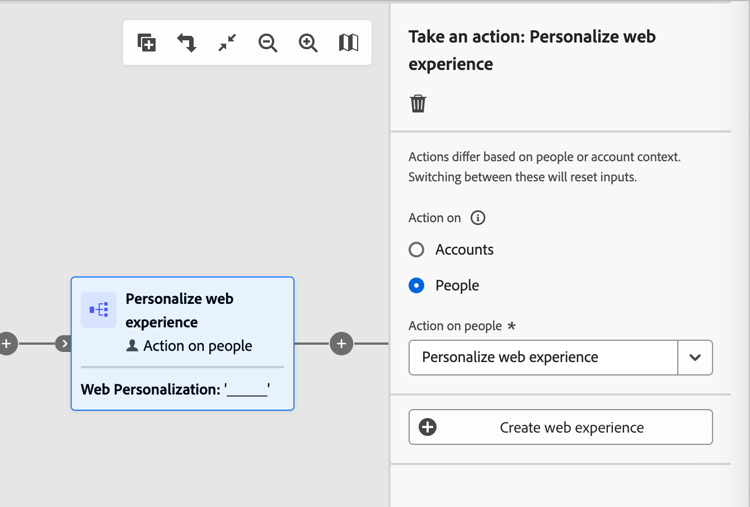Expand the Action on people dropdown chevron
The image size is (750, 507).
(695, 357)
